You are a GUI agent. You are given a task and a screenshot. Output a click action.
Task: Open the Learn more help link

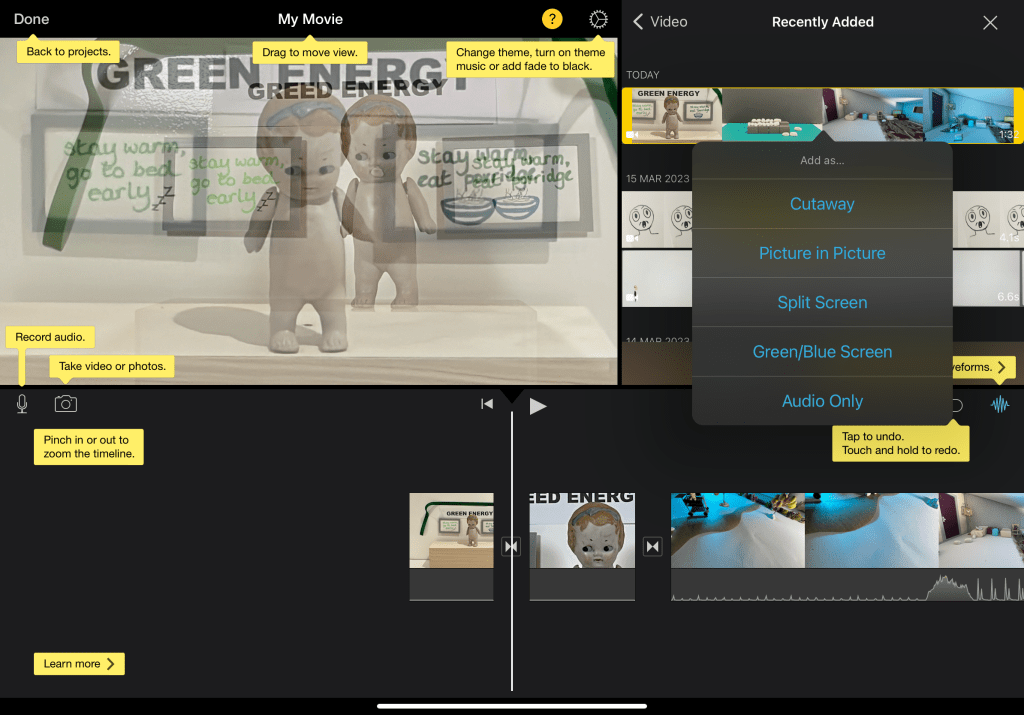[79, 663]
